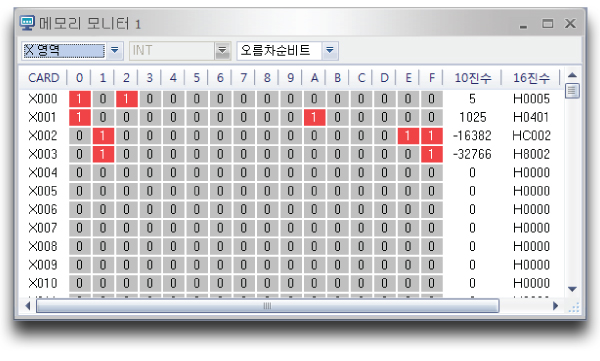Click hex value H0401

point(531,117)
